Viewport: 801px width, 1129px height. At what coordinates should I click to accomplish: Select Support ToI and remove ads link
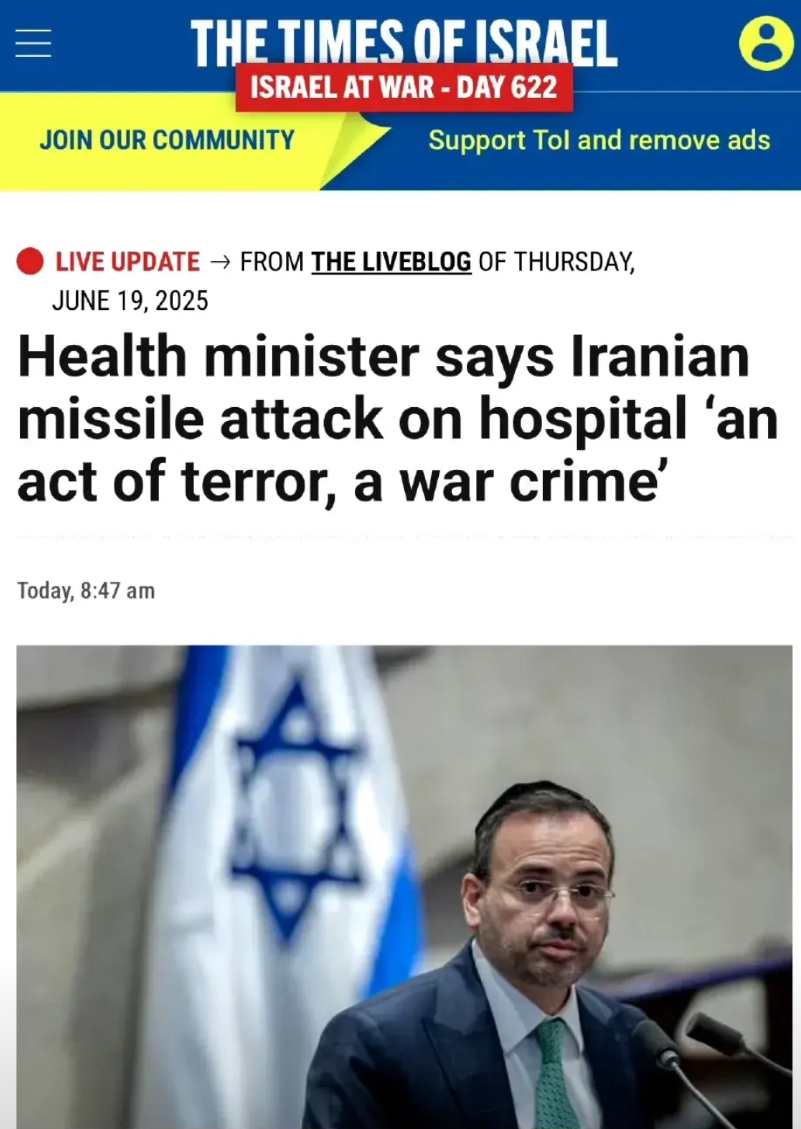point(599,140)
